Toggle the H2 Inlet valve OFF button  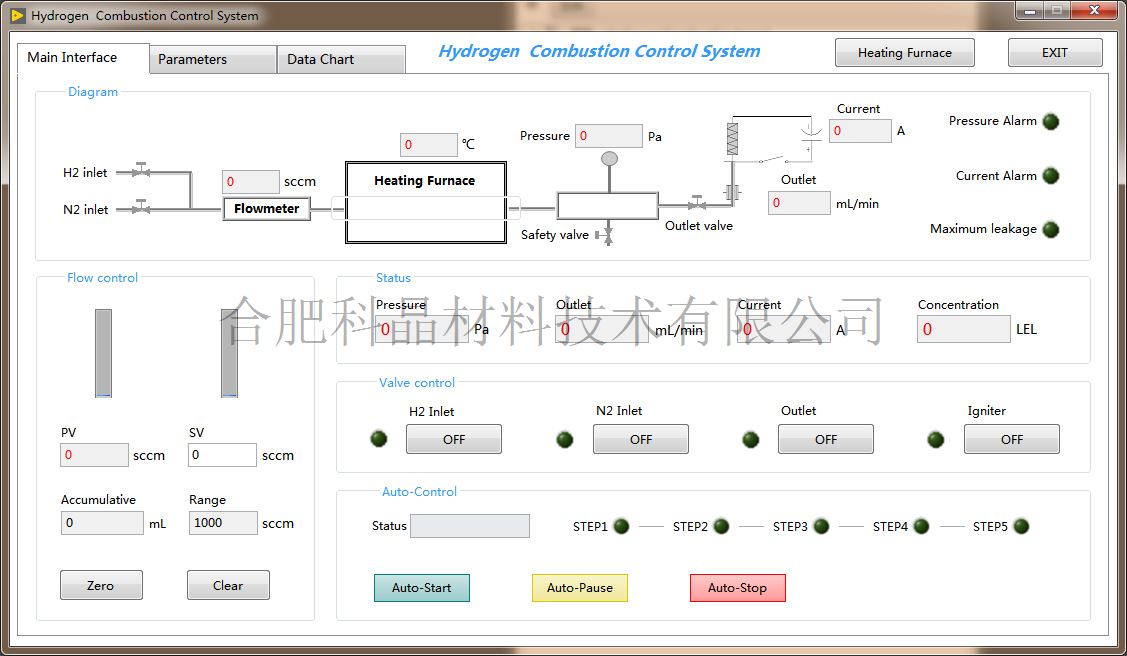(x=453, y=439)
